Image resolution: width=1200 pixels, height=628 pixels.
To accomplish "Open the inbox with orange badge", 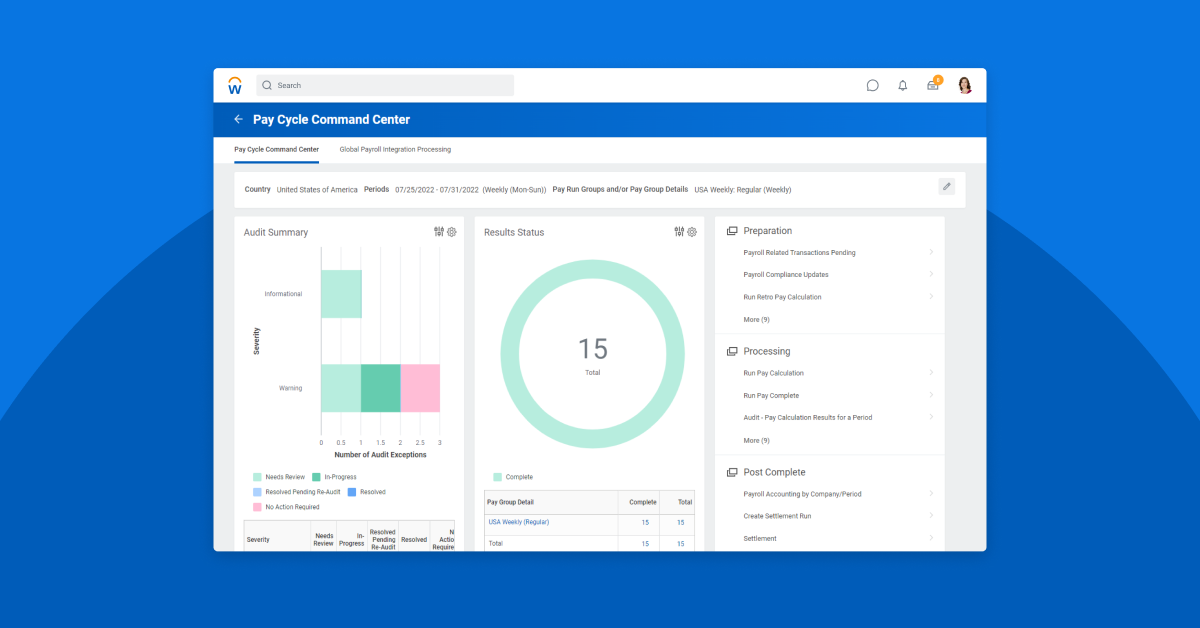I will pos(932,85).
